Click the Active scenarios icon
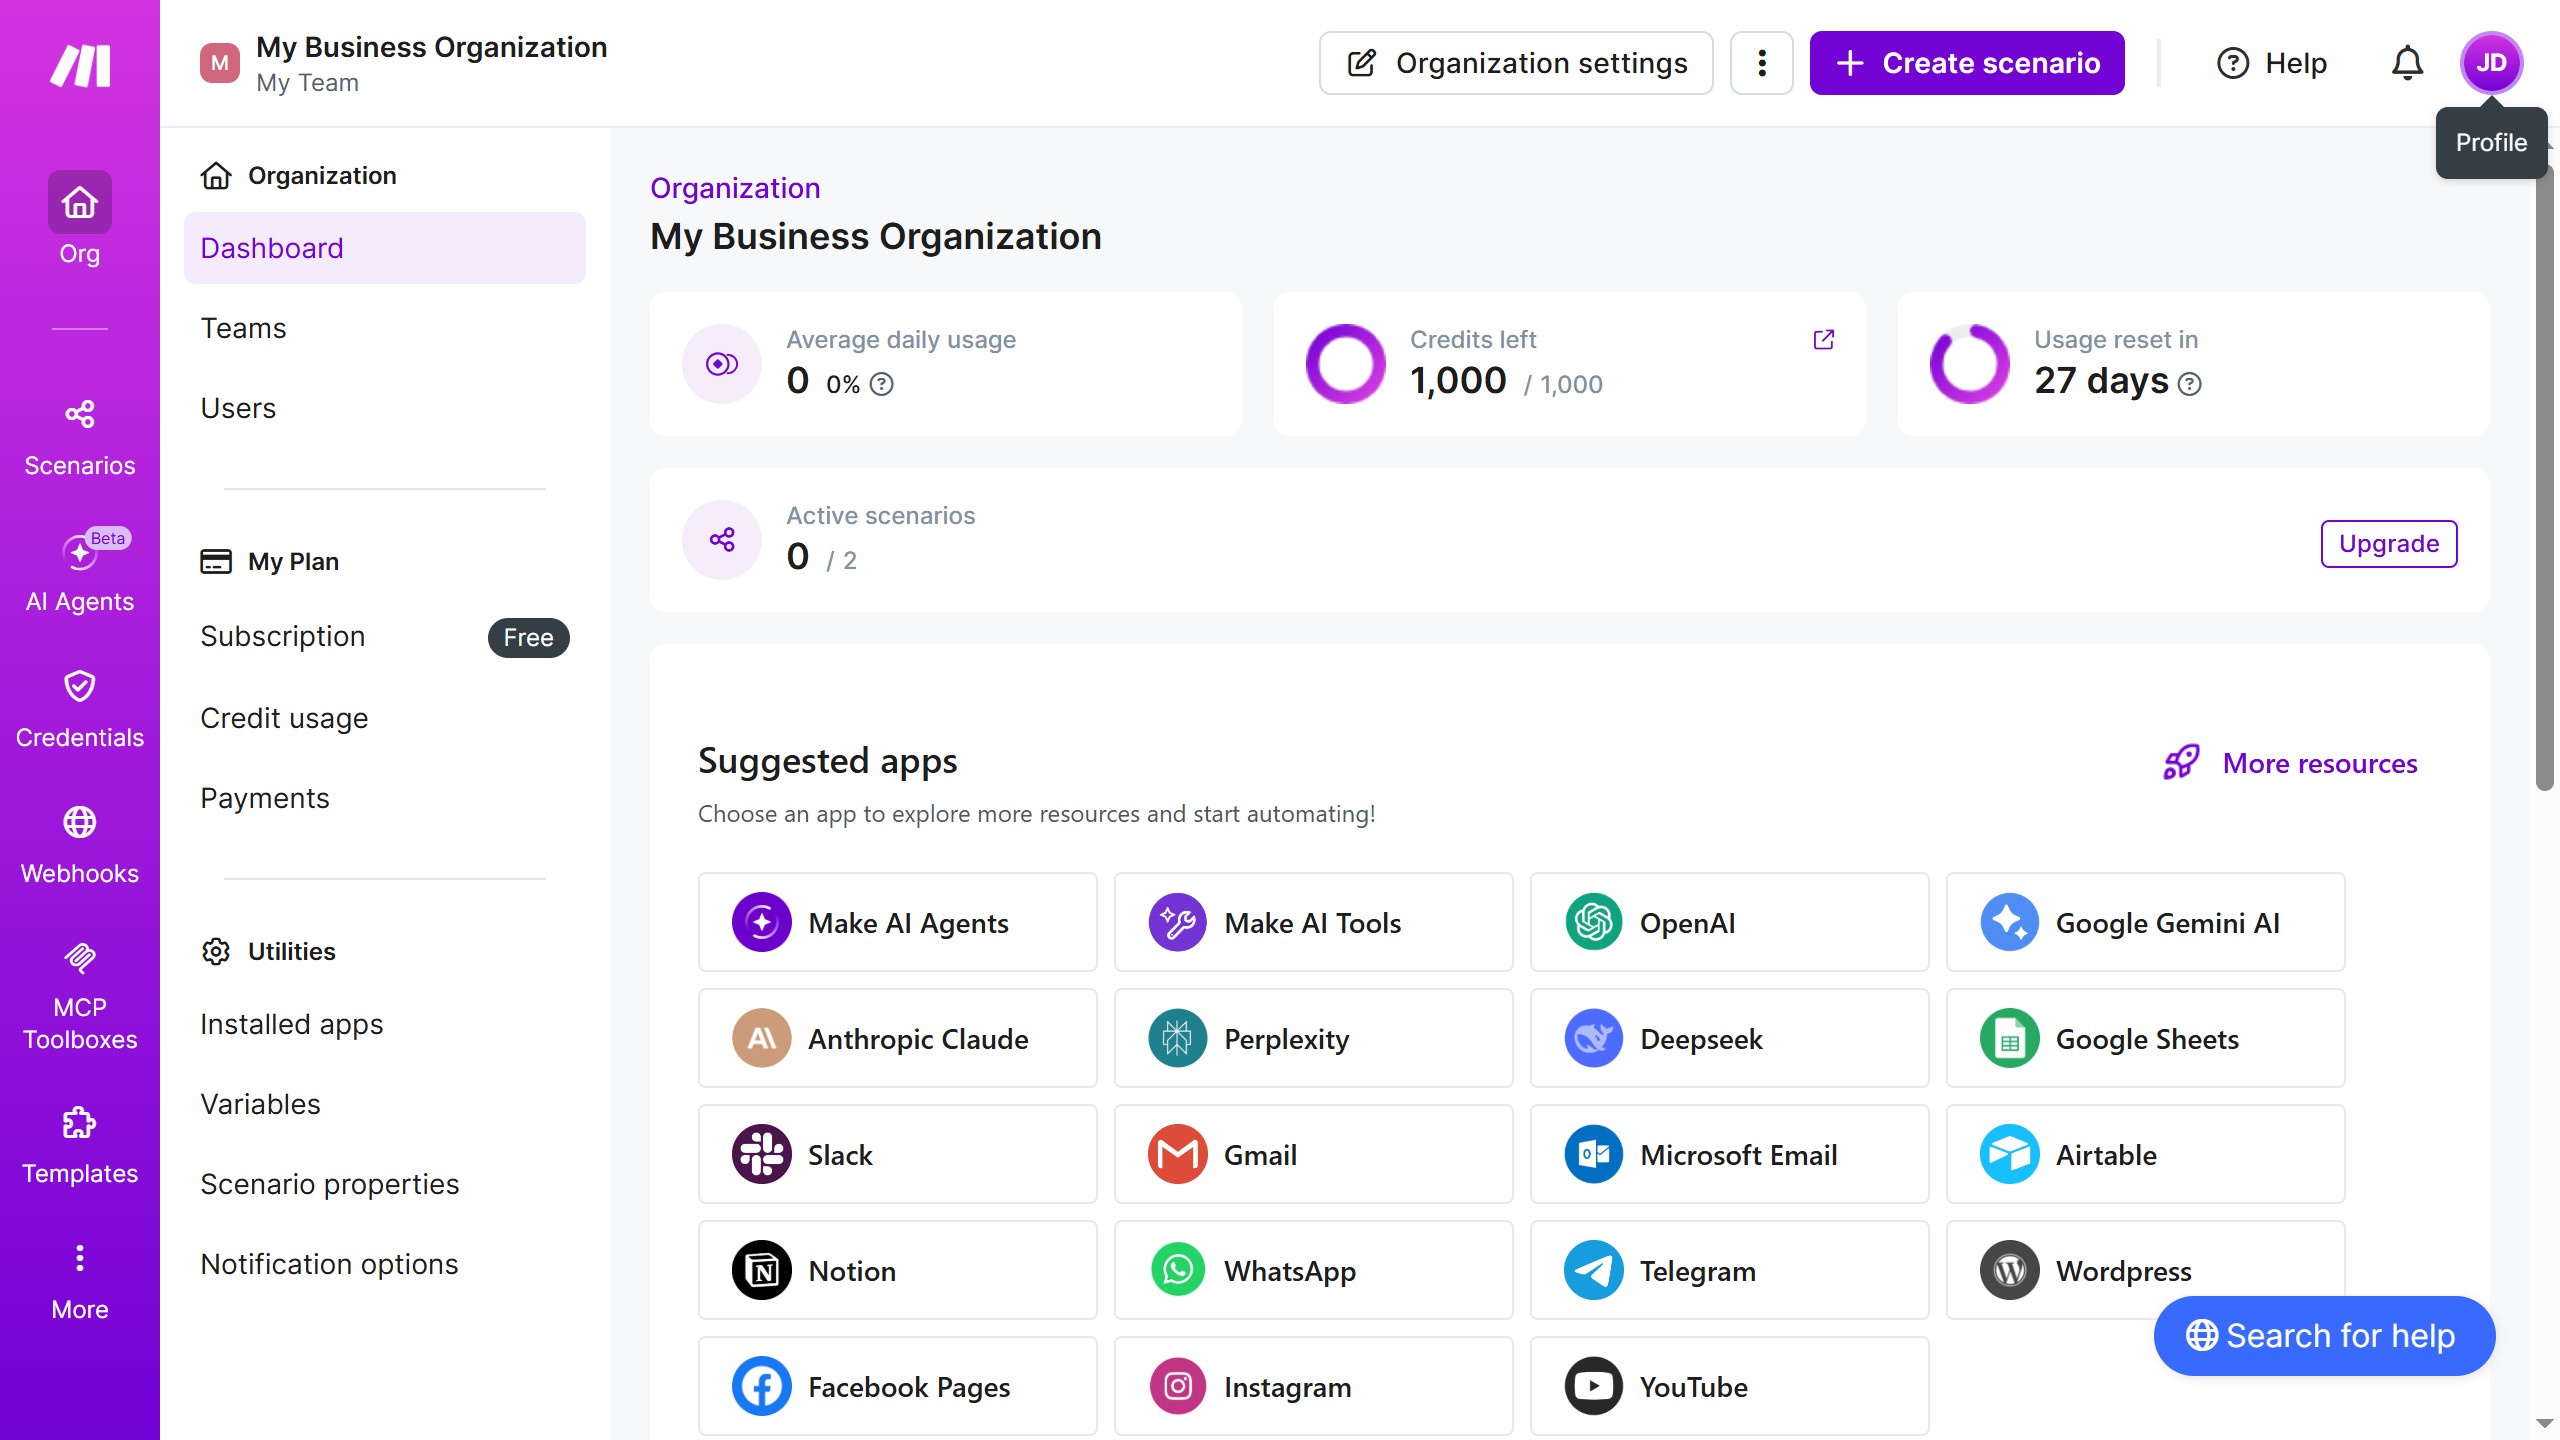Viewport: 2560px width, 1440px height. point(722,540)
